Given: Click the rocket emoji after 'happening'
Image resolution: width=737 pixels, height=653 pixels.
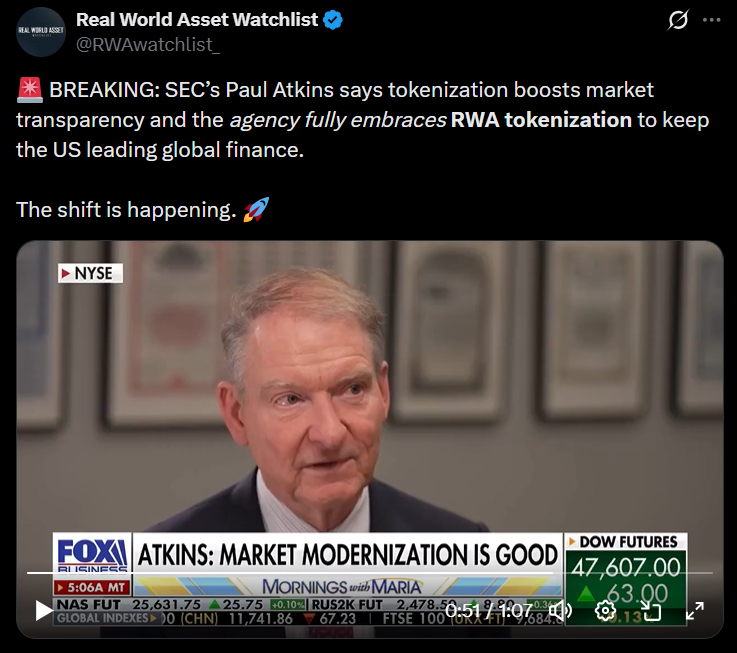Looking at the screenshot, I should [x=256, y=209].
